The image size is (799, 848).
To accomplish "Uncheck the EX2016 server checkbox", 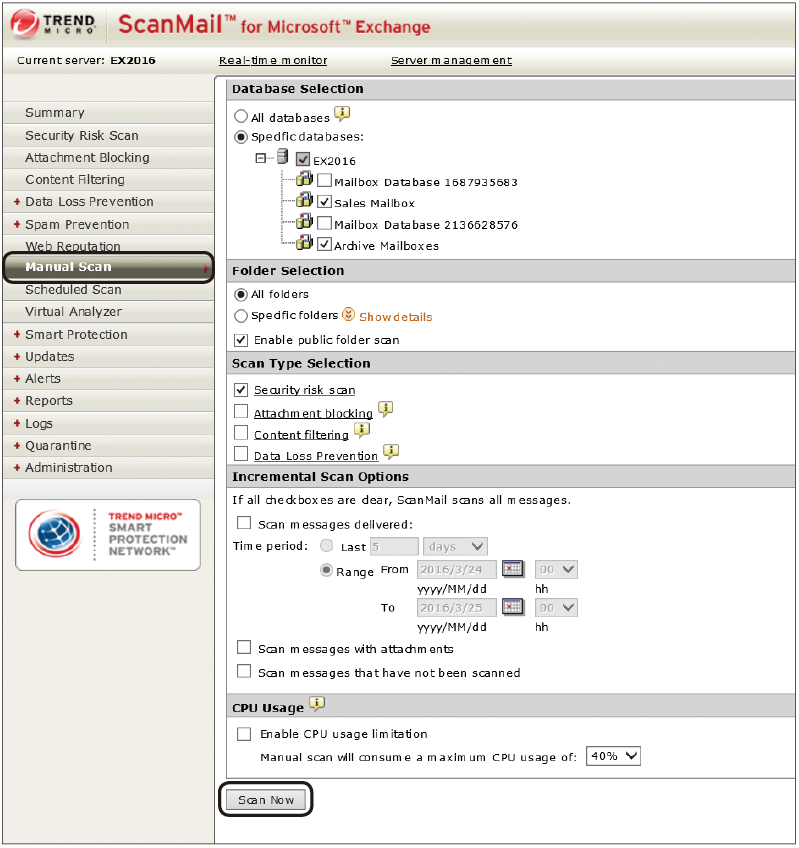I will [303, 160].
